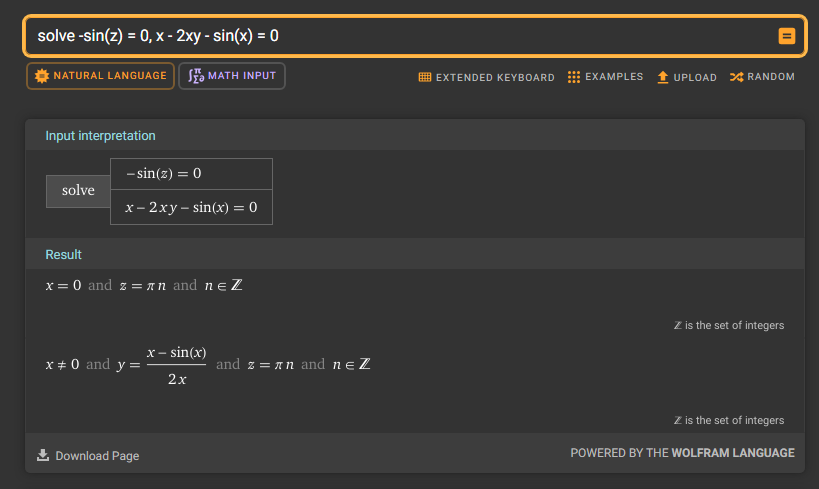Click the Result pod header

(x=64, y=255)
